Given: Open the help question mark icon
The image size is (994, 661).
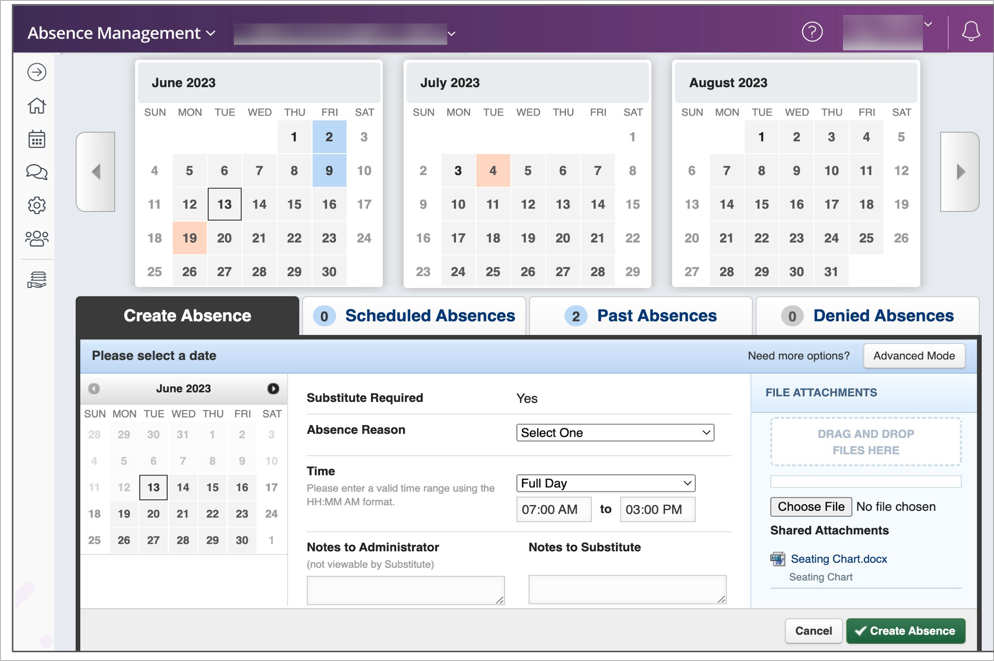Looking at the screenshot, I should [812, 32].
